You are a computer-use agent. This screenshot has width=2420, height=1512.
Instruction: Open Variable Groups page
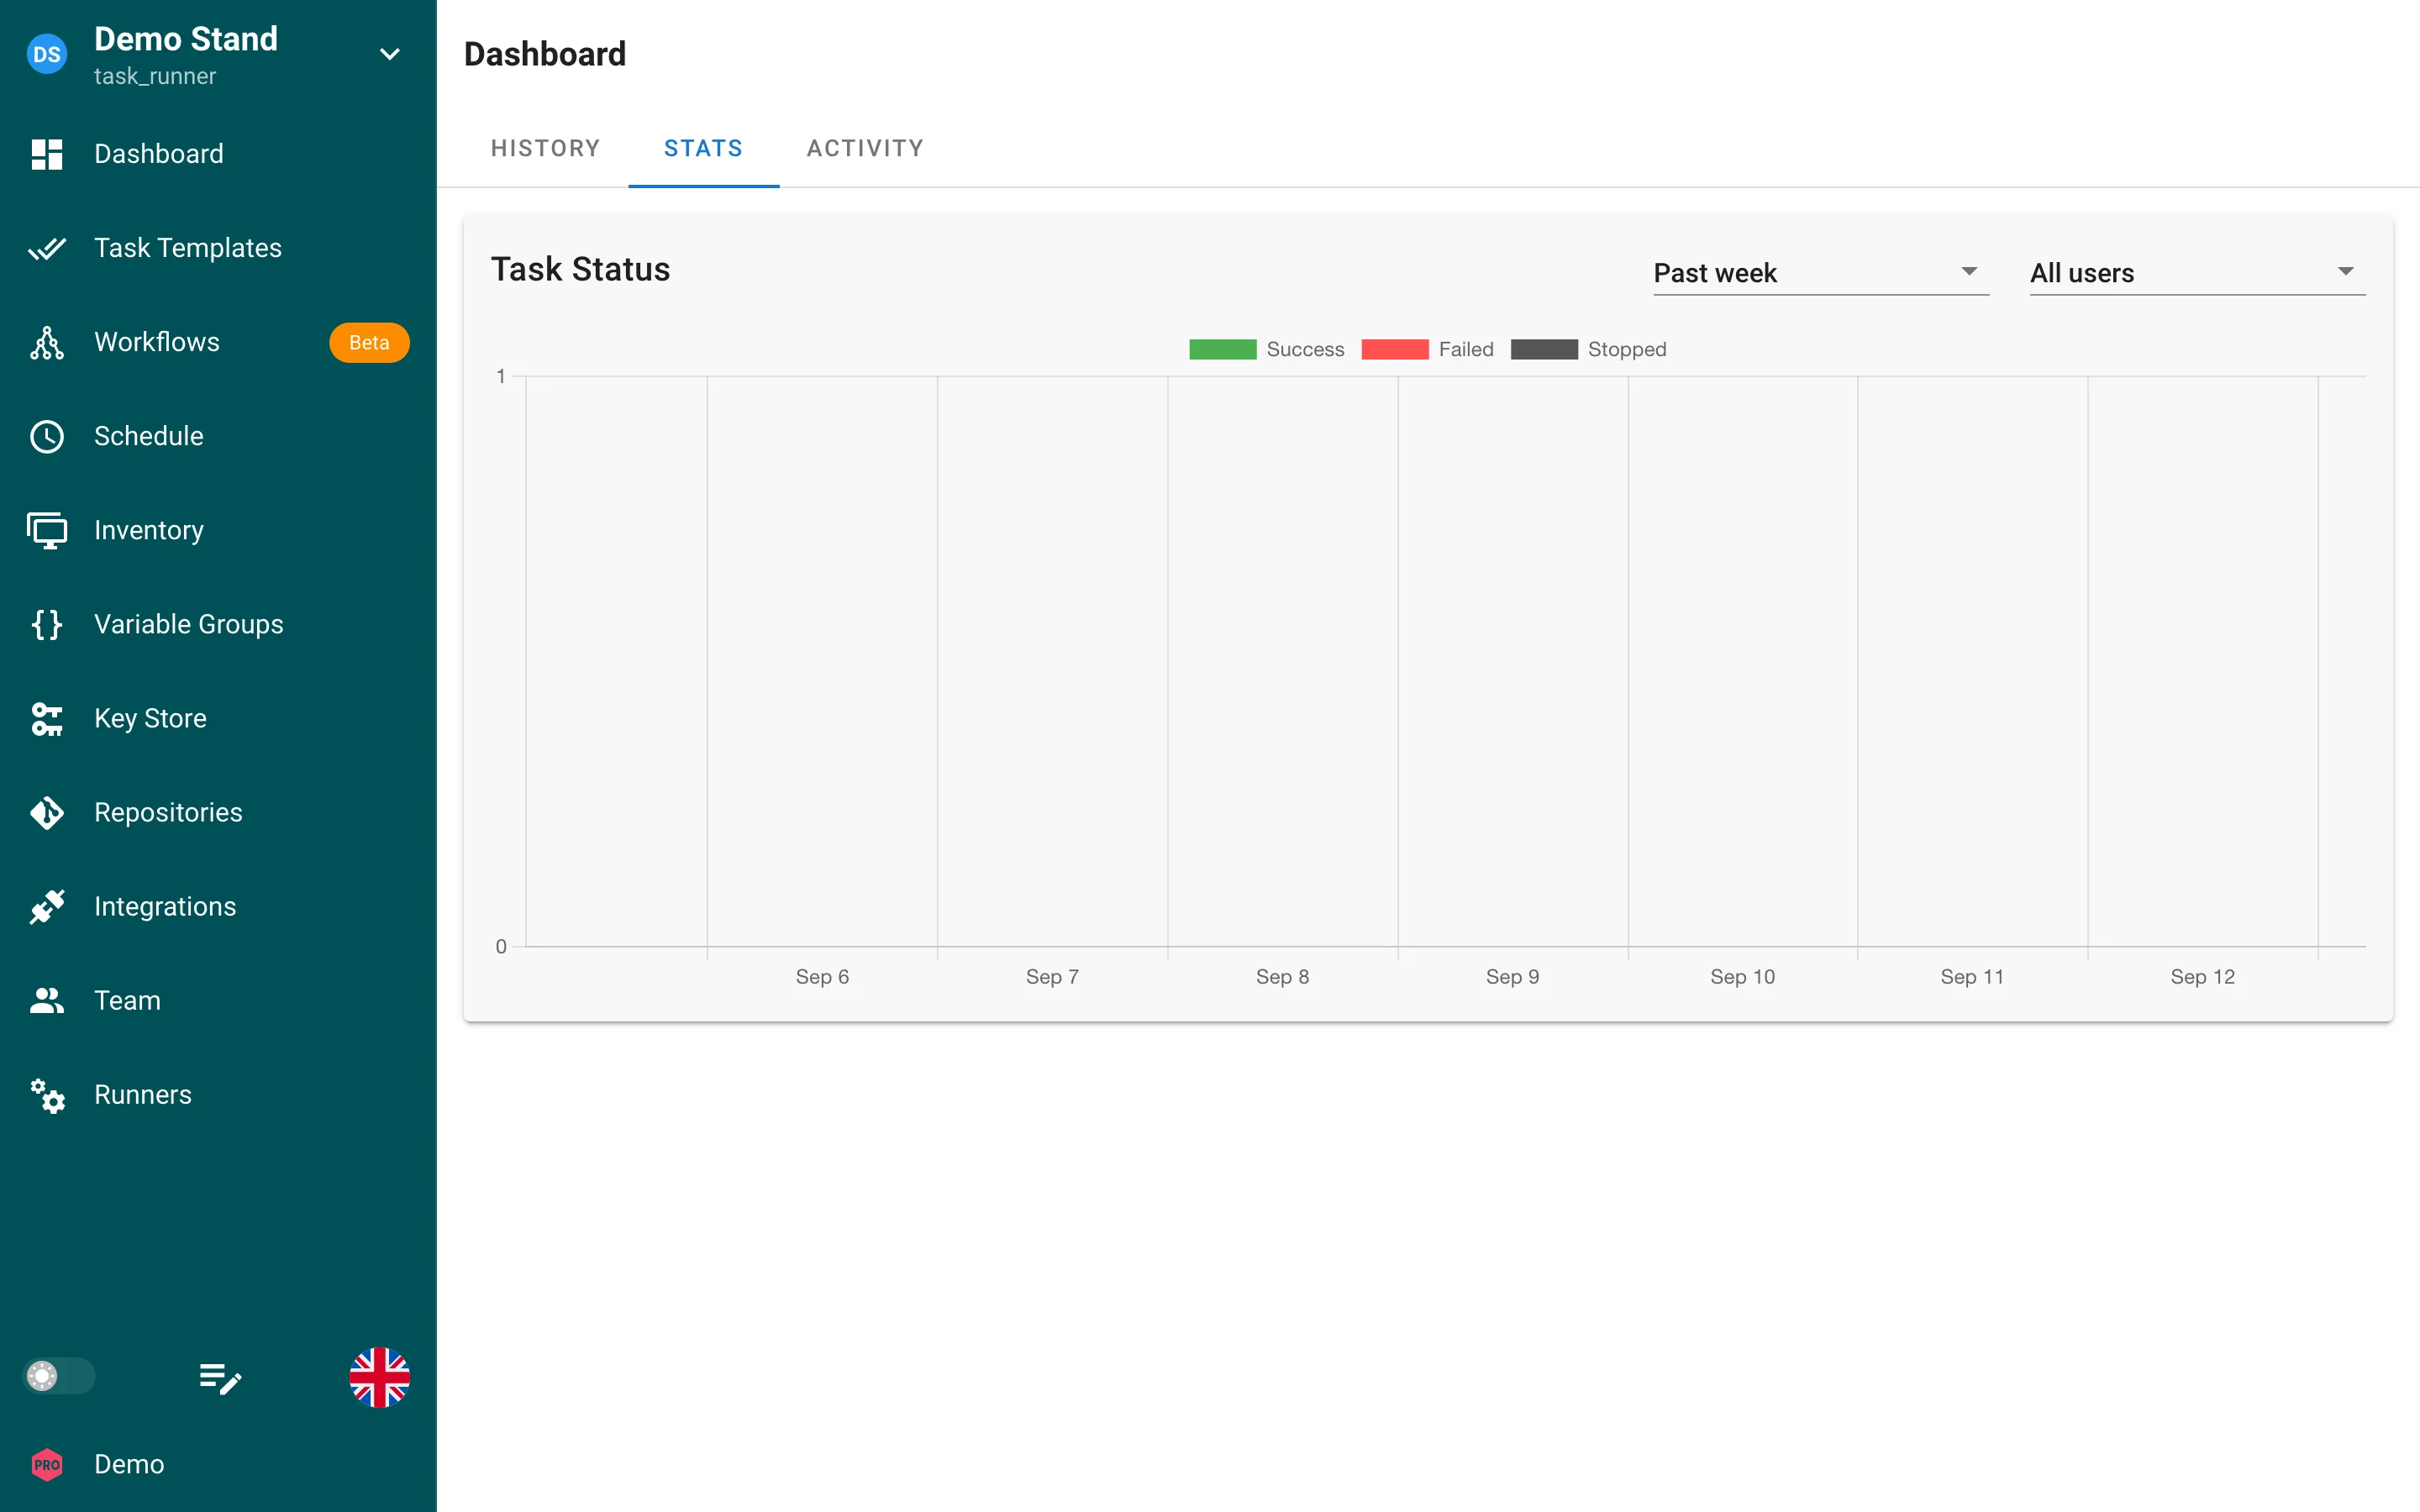[x=218, y=624]
